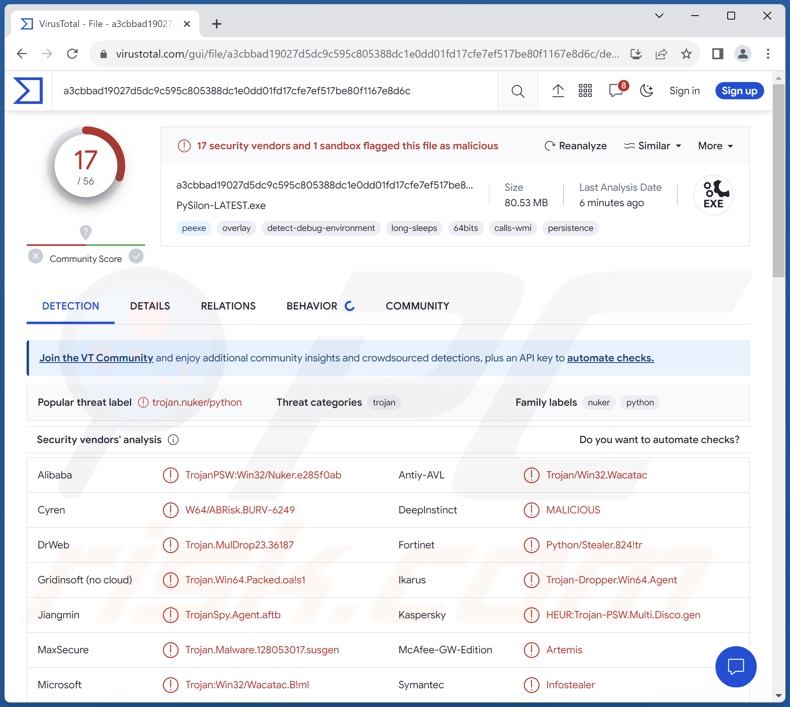The height and width of the screenshot is (707, 790).
Task: Click the EXE file type icon
Action: tap(713, 195)
